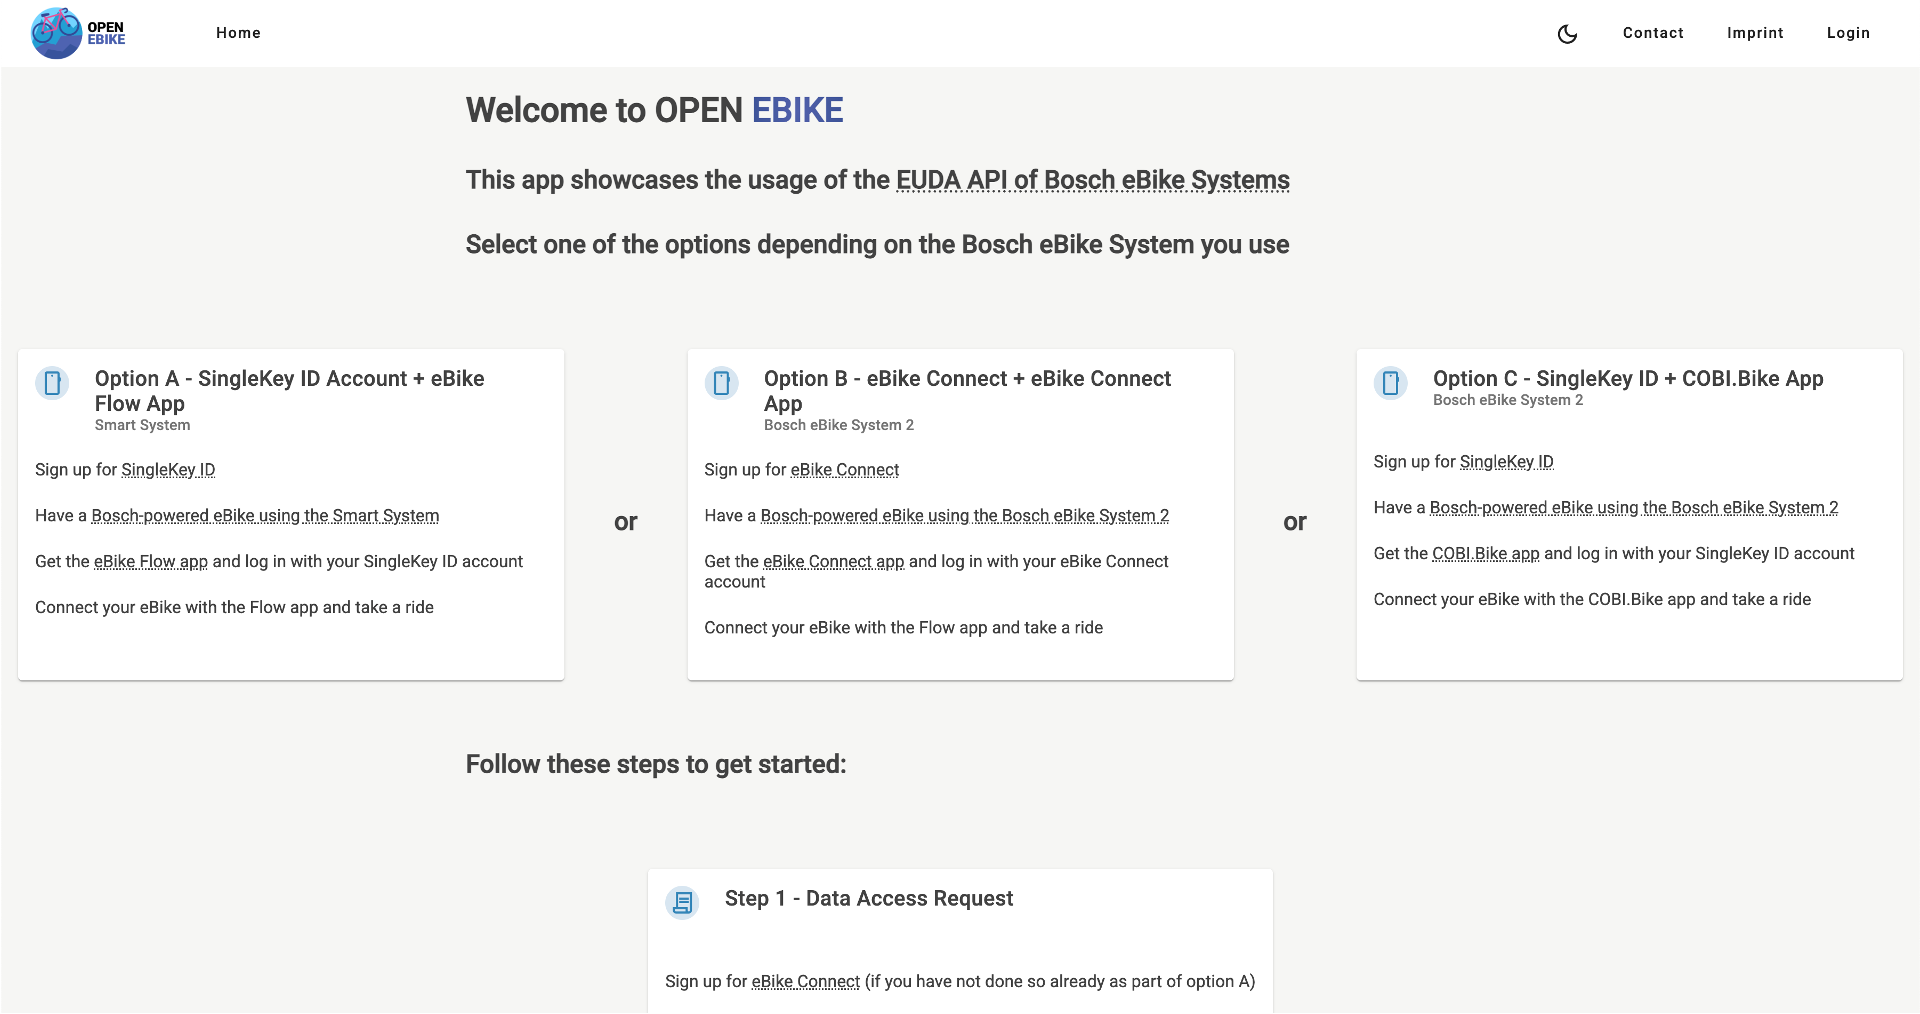Click the Smart System link in Option A
Image resolution: width=1920 pixels, height=1014 pixels.
(x=264, y=515)
